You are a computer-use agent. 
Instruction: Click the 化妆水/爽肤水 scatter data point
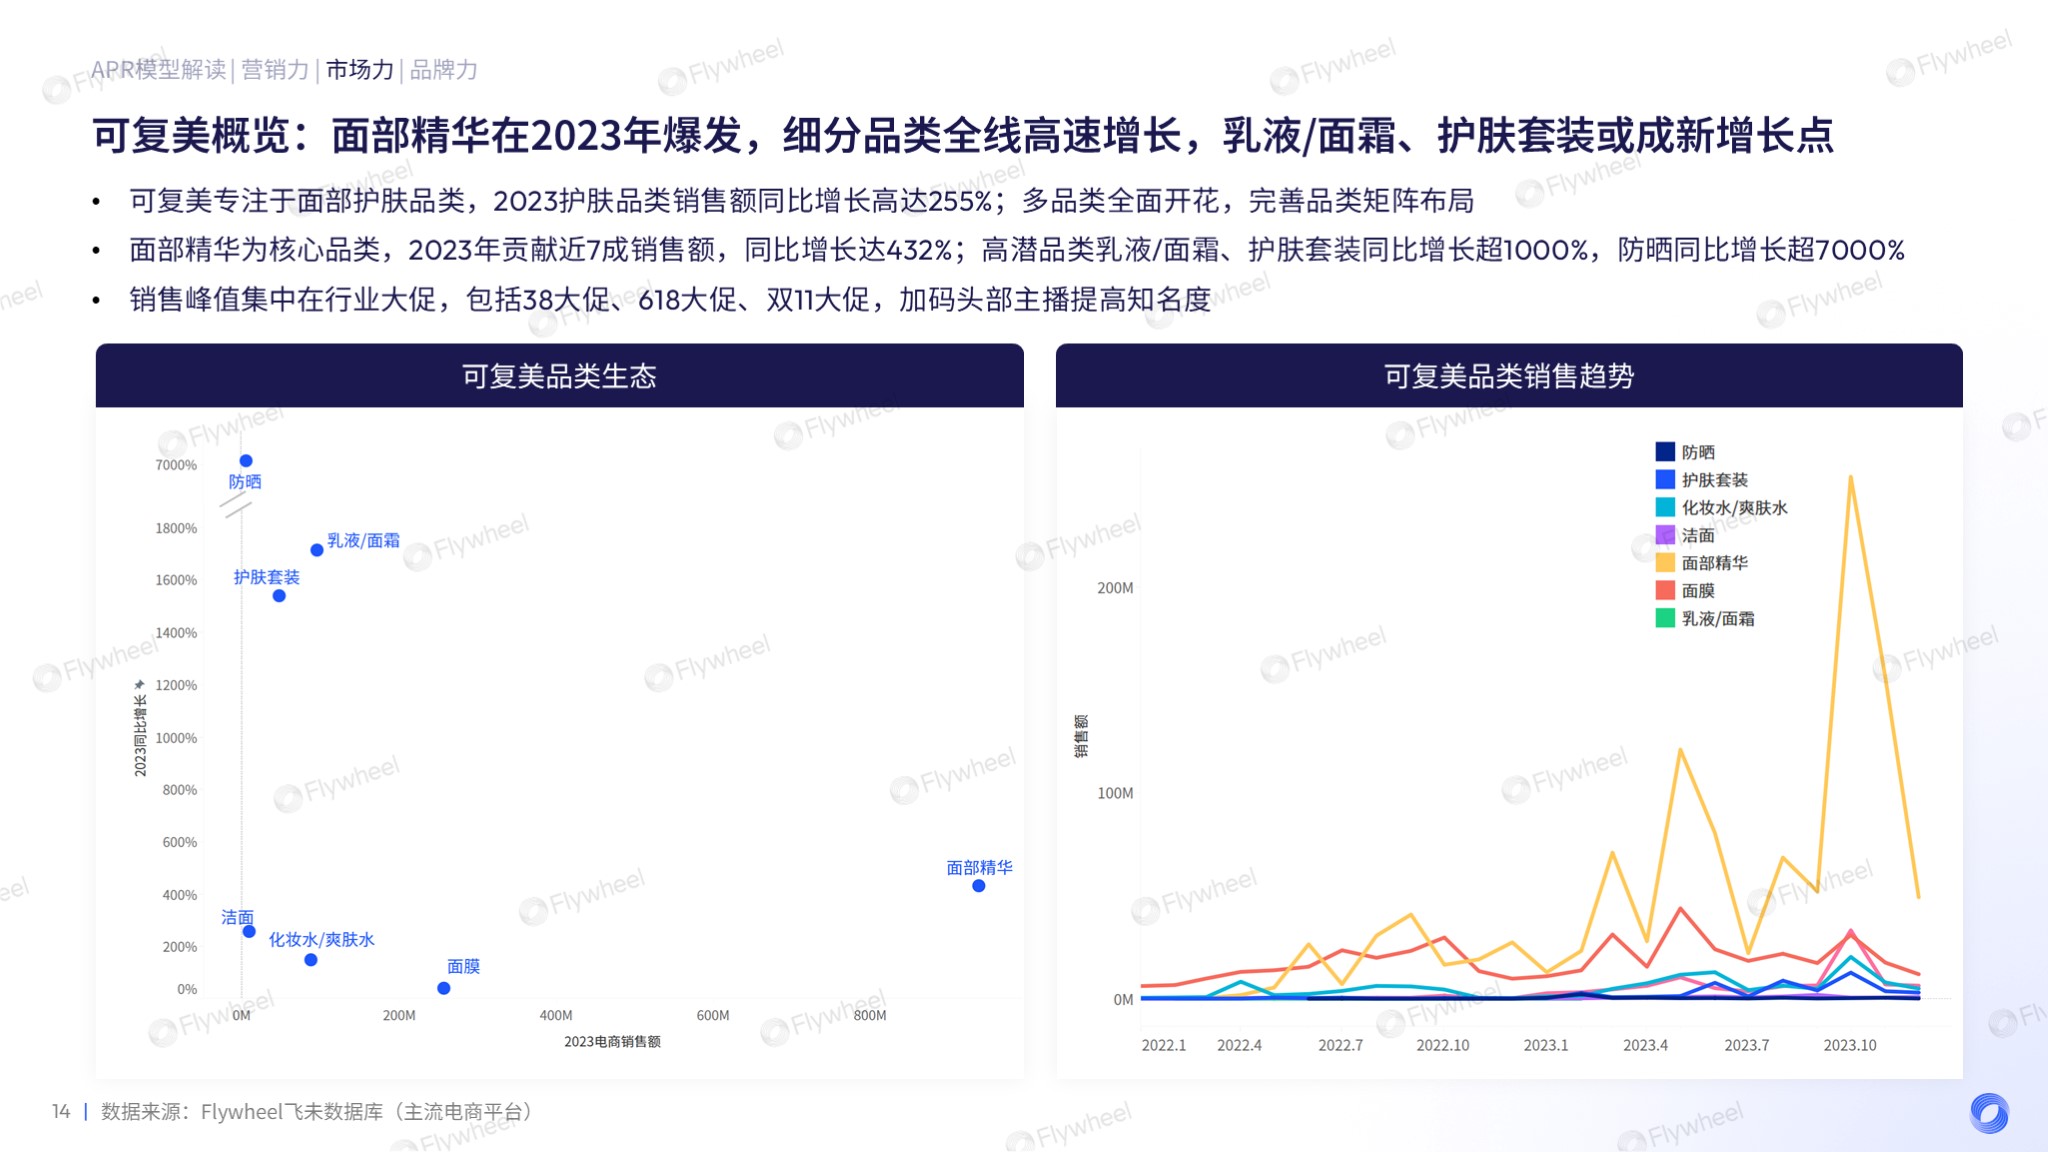311,960
